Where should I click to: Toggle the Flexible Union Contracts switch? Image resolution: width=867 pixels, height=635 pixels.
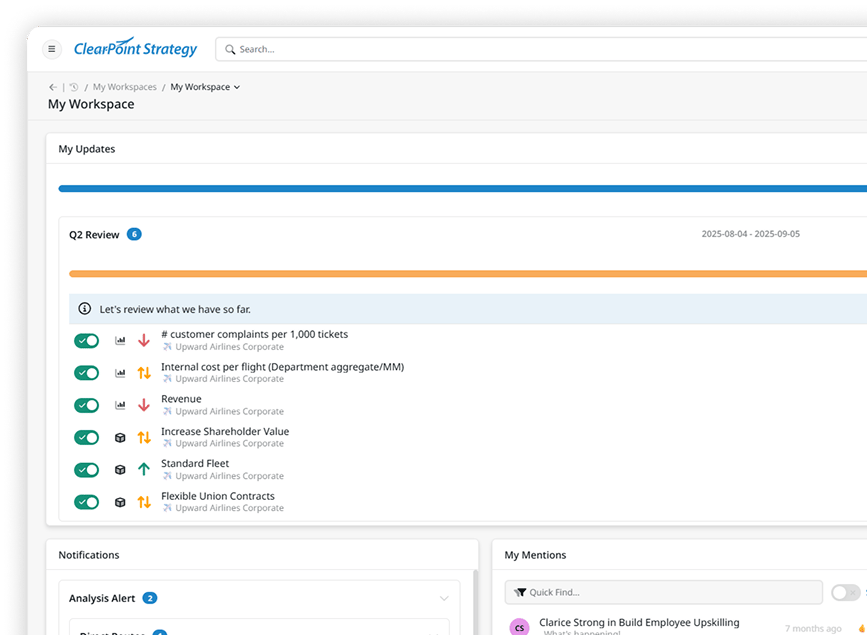click(x=86, y=502)
